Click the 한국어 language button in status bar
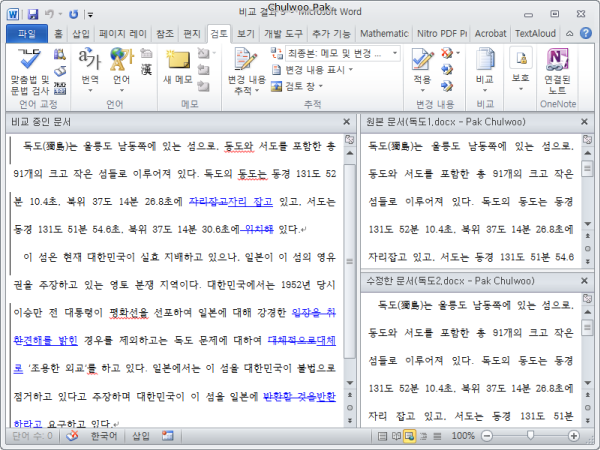This screenshot has height=450, width=600. point(102,436)
